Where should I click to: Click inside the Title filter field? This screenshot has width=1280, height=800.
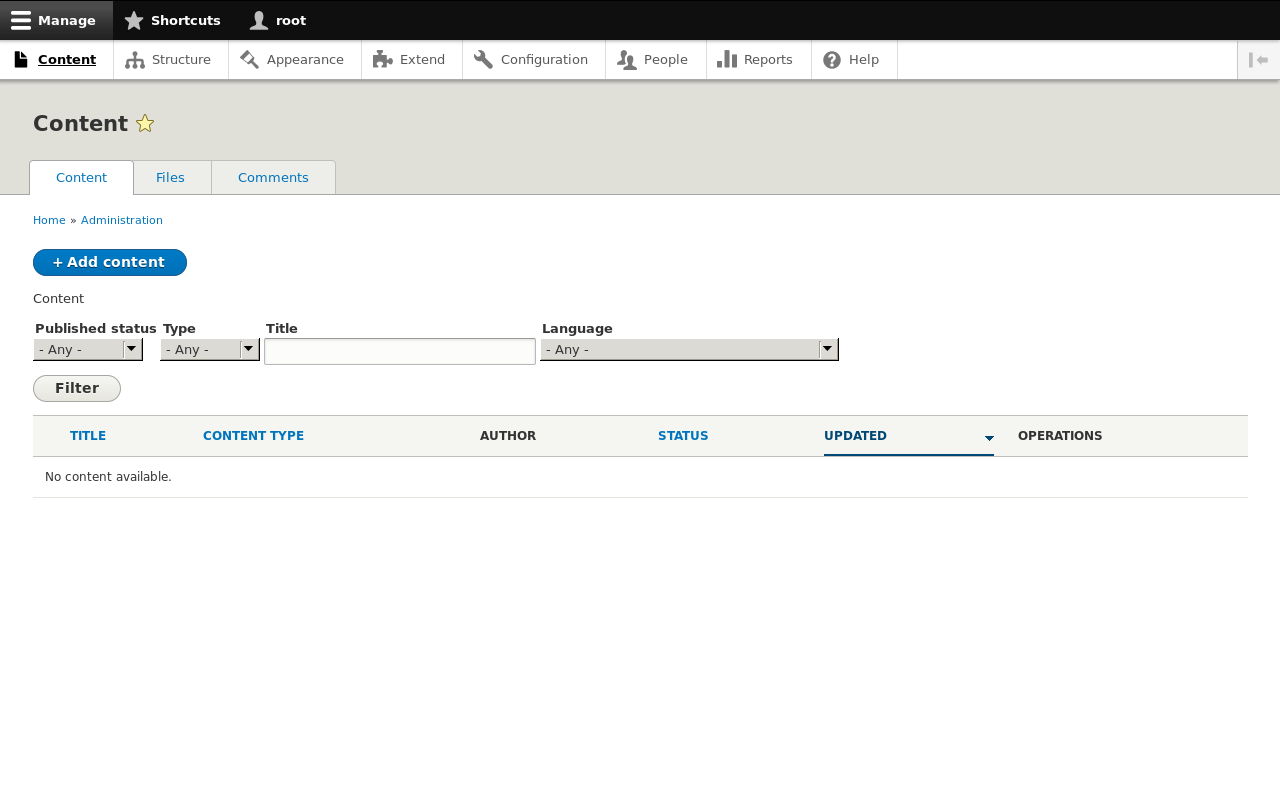pos(399,351)
